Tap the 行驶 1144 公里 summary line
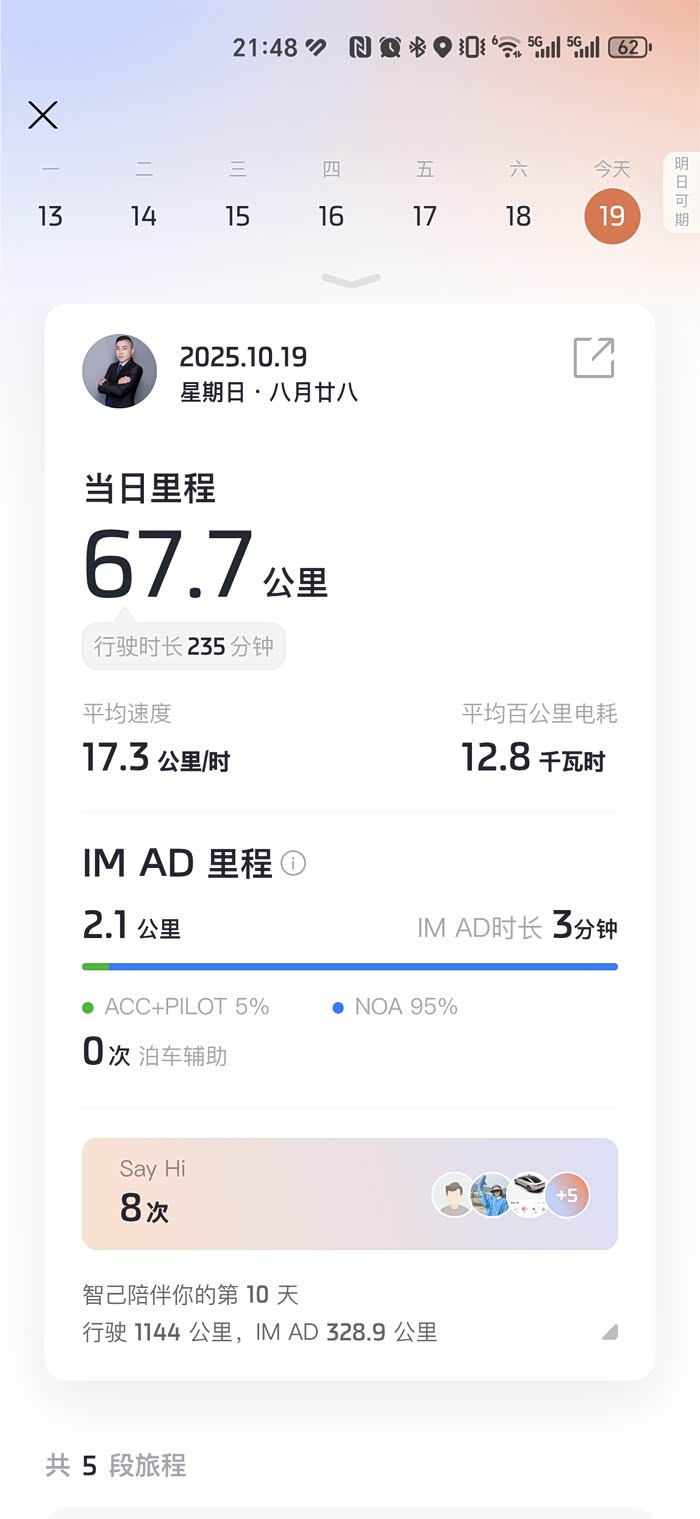The image size is (700, 1519). coord(260,1332)
